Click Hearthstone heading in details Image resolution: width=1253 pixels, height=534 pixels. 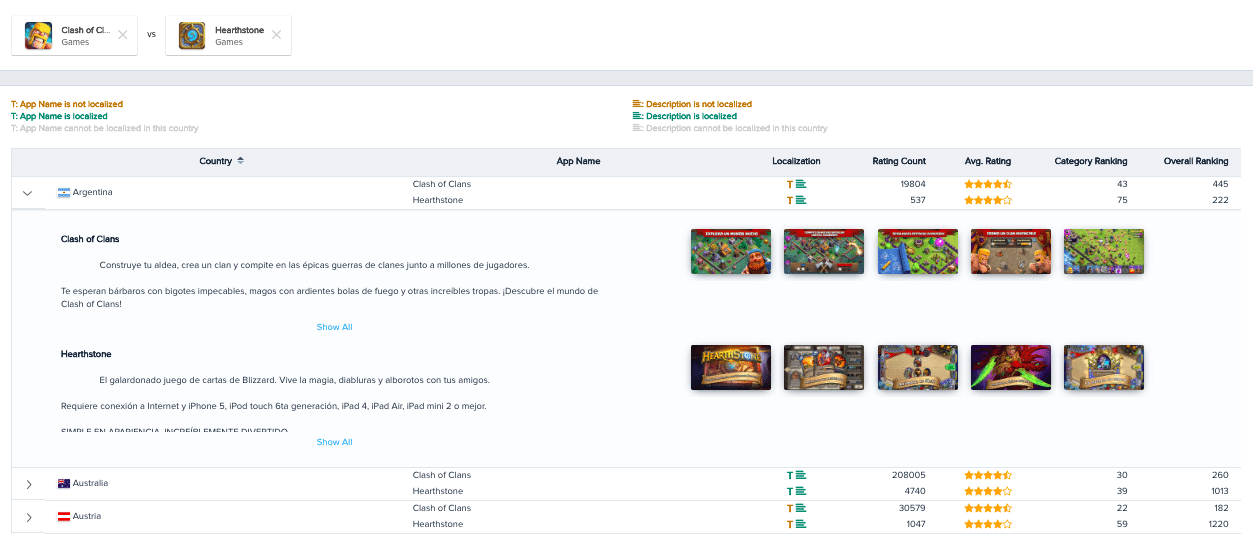(86, 354)
